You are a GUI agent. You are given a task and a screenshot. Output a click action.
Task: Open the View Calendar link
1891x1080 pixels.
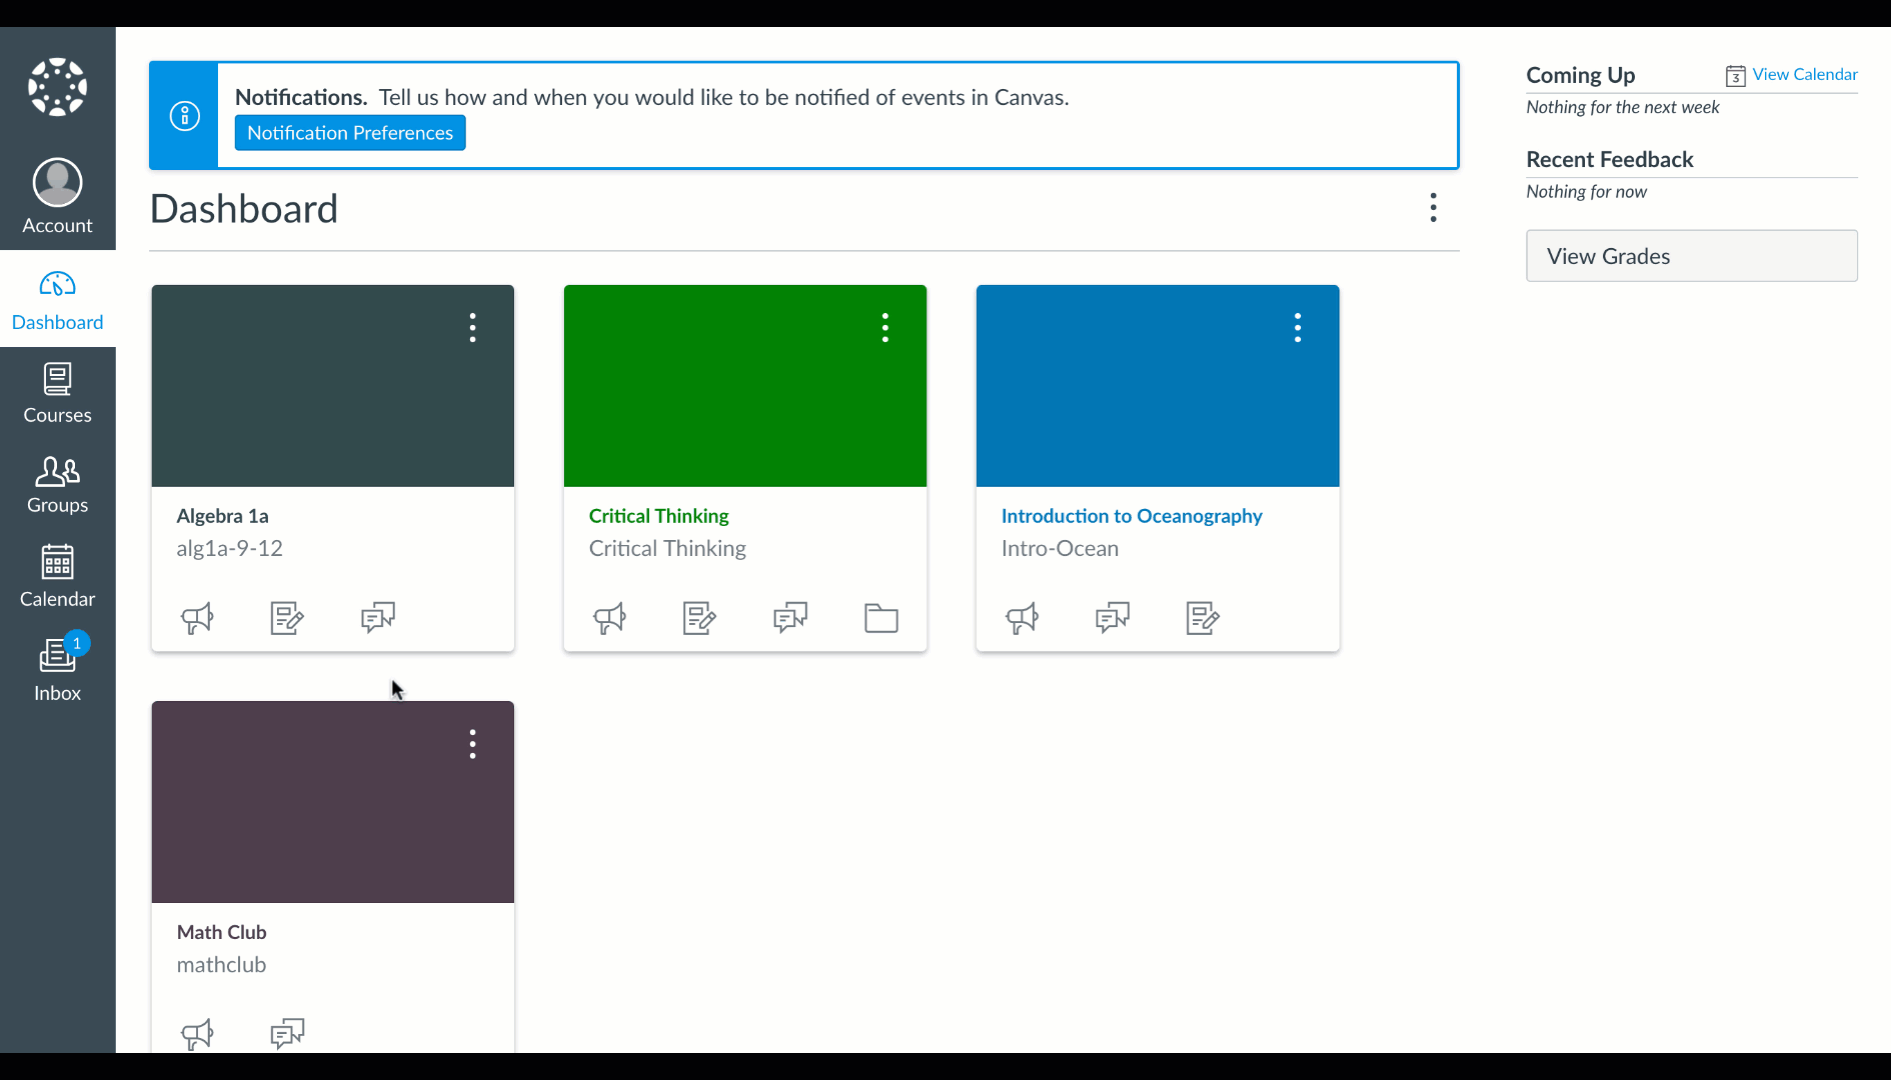click(x=1804, y=75)
